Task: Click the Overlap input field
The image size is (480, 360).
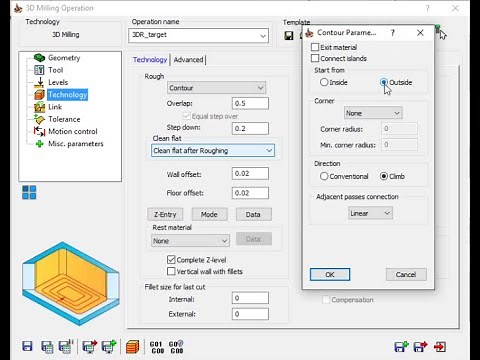Action: 250,103
